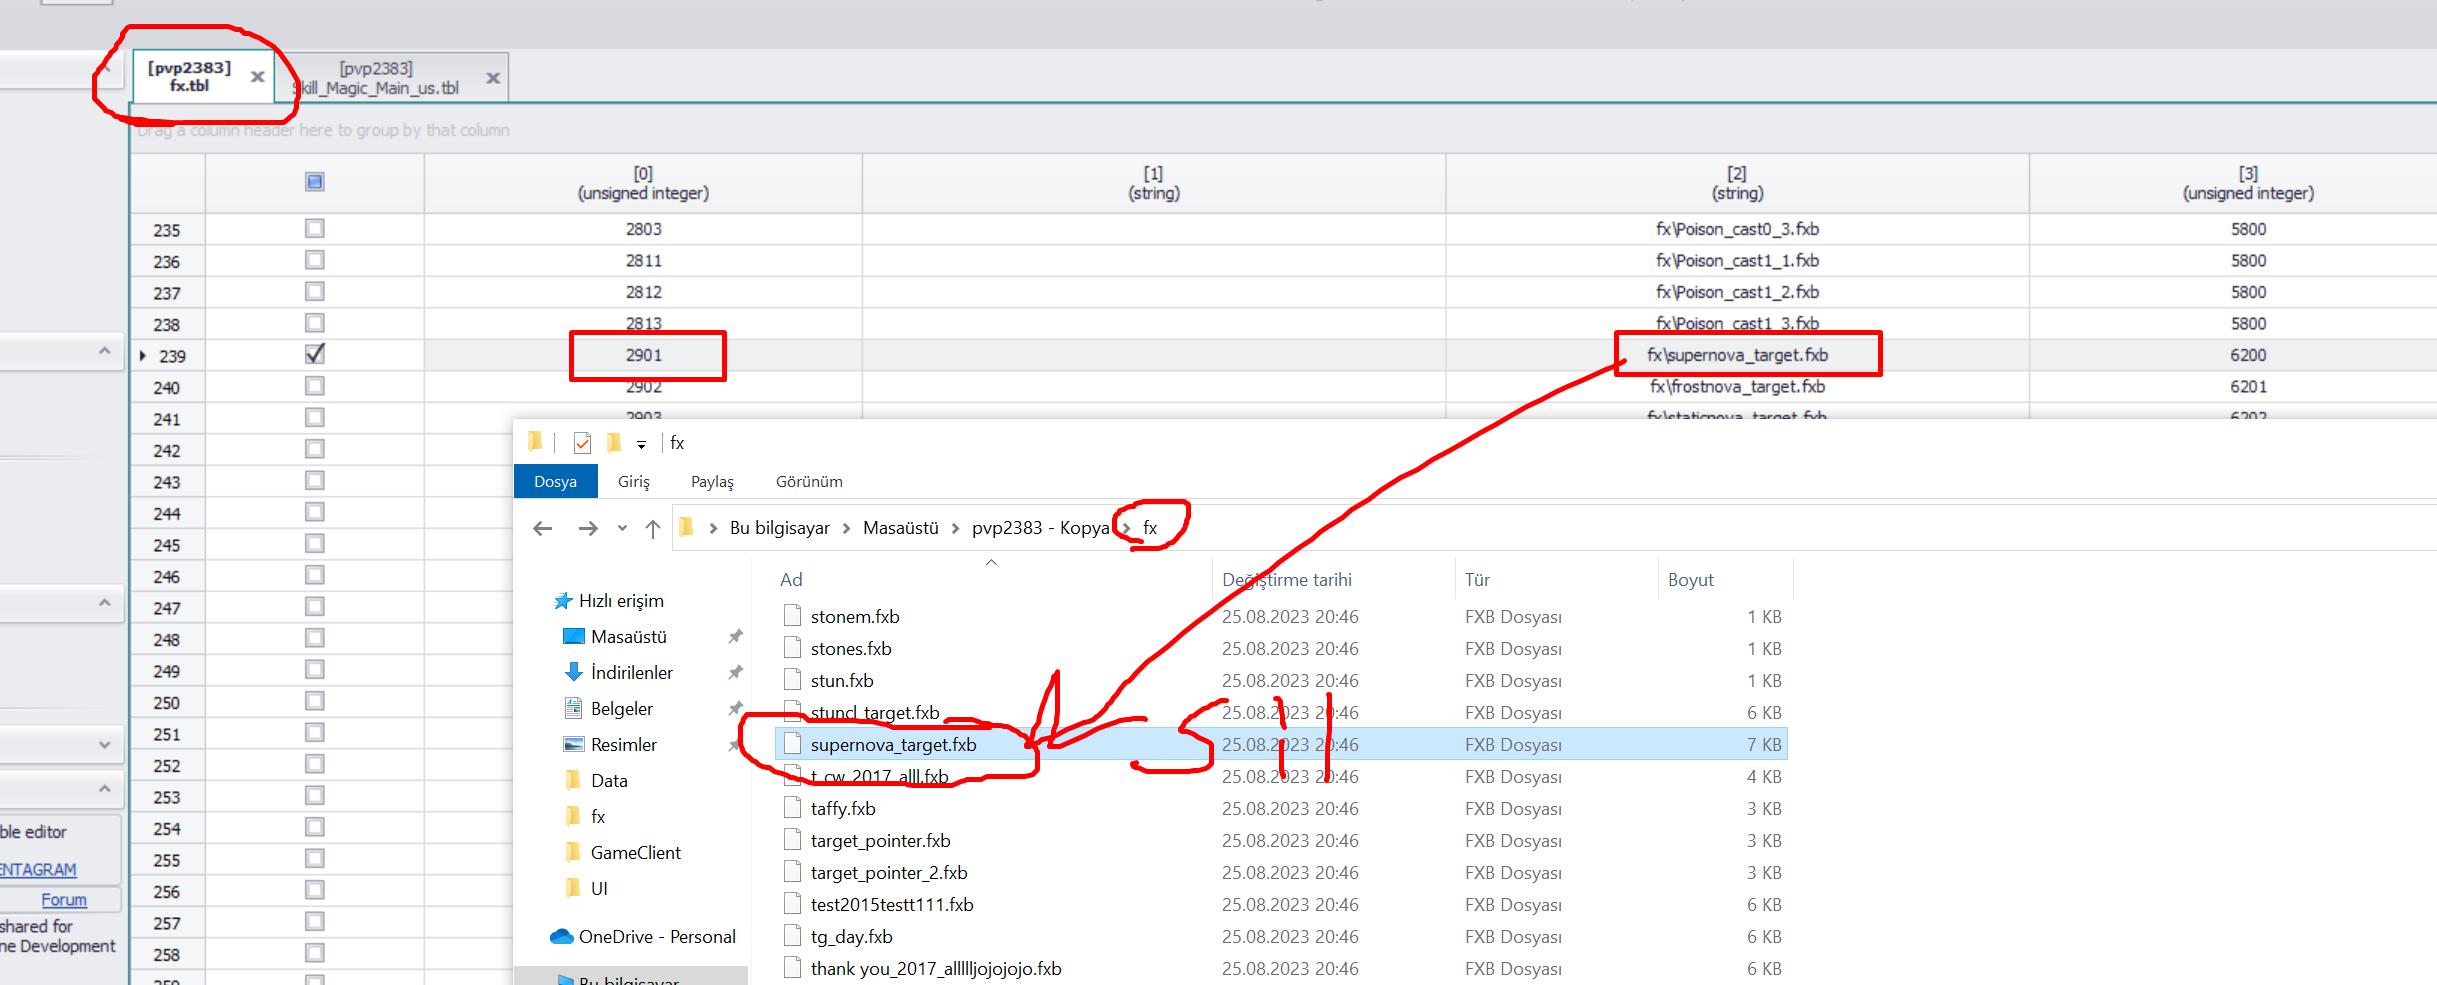
Task: Open Customize Quick Access Toolbar dropdown
Action: click(x=641, y=444)
